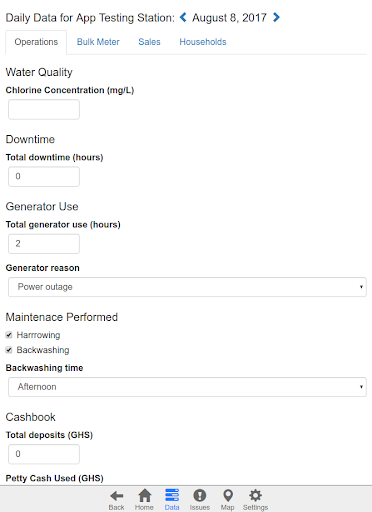Open the Settings gear icon
The height and width of the screenshot is (512, 372).
point(255,496)
